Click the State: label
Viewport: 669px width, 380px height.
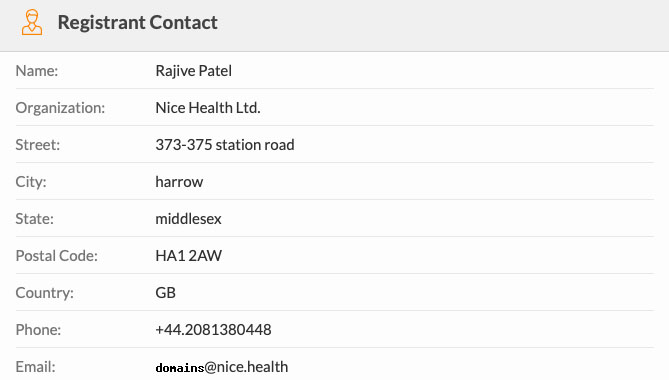pyautogui.click(x=35, y=219)
